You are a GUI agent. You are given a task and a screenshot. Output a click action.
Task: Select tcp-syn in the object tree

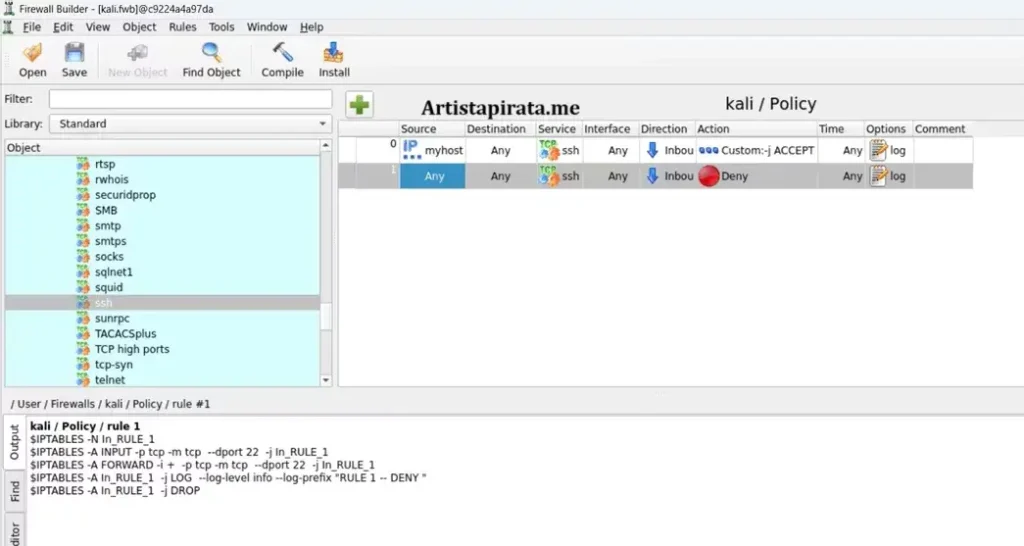click(114, 364)
